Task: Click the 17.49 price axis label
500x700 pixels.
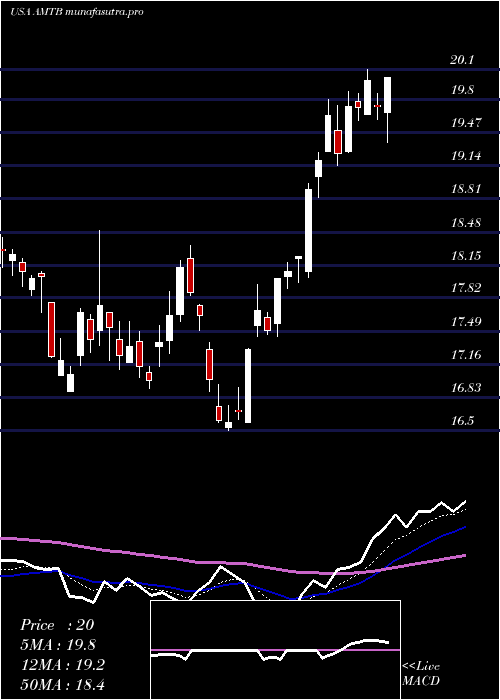Action: point(466,321)
